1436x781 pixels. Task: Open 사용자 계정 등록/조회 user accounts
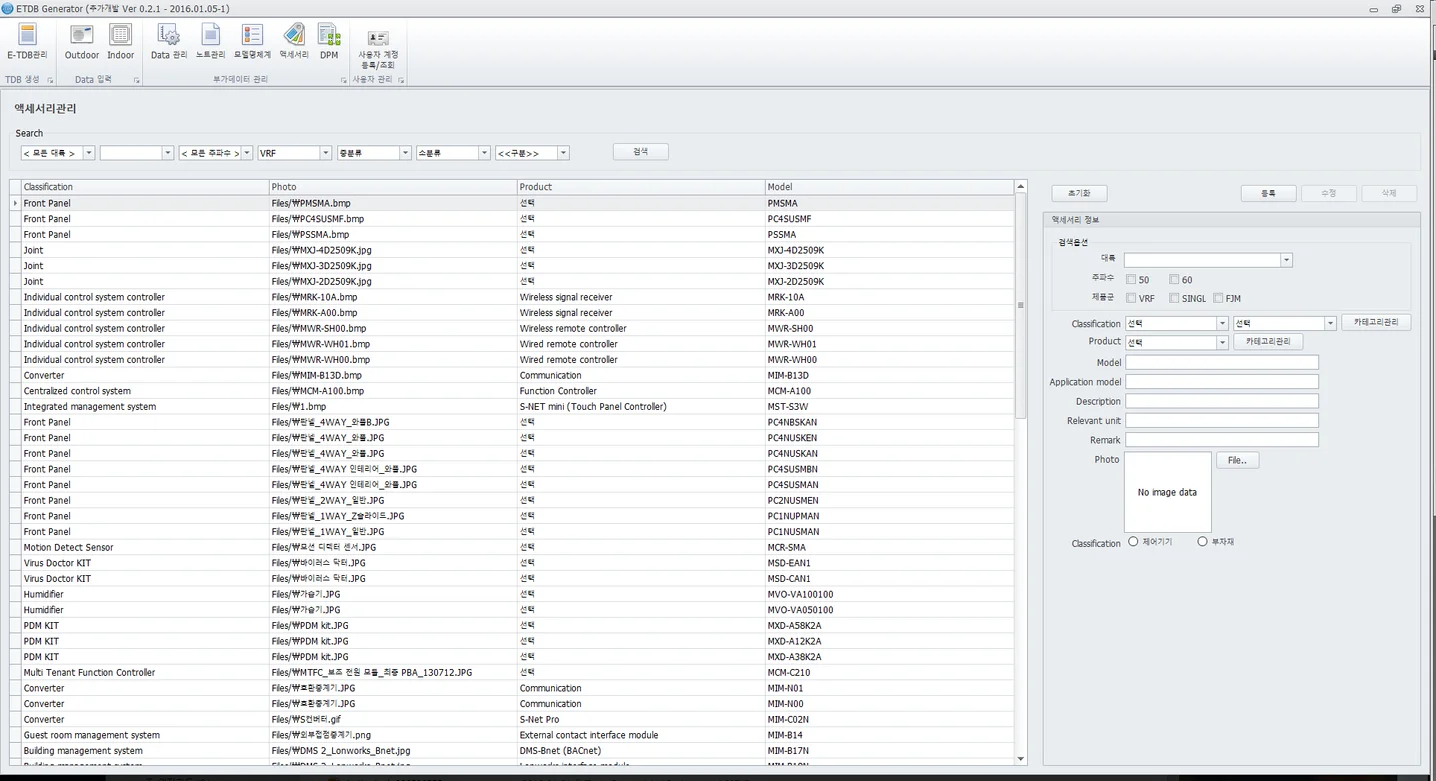click(x=378, y=49)
